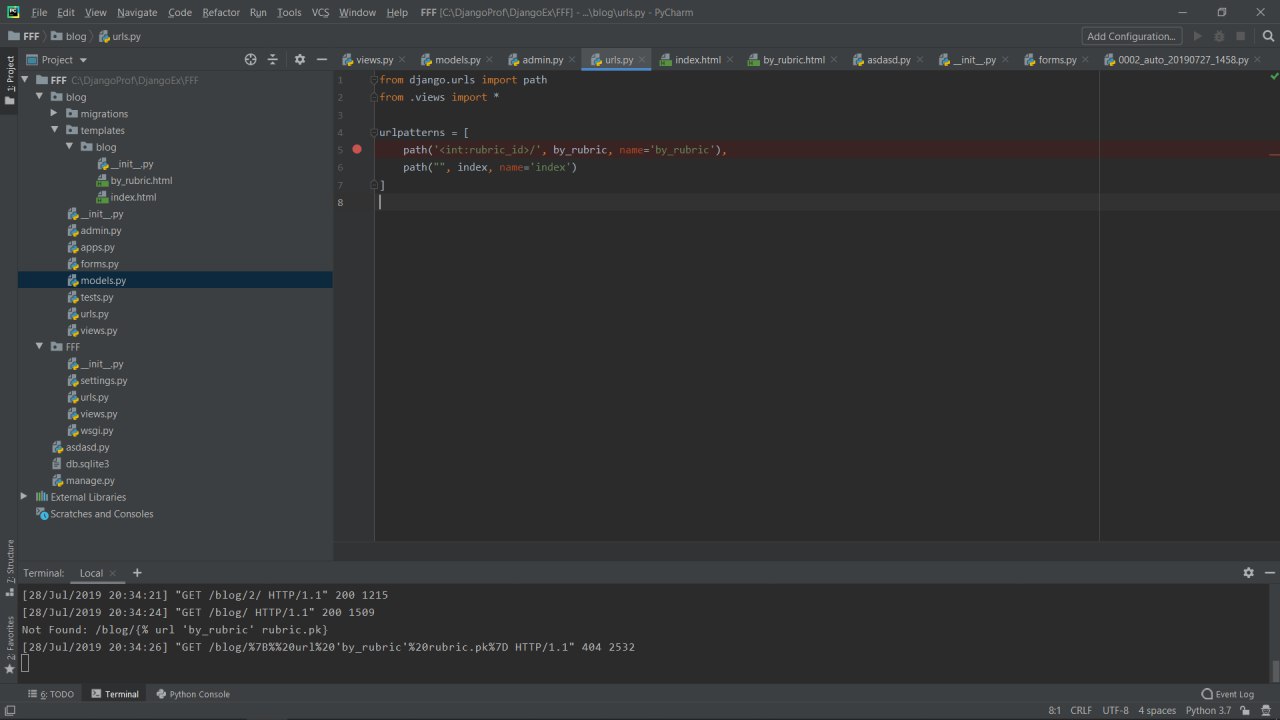
Task: Close the asdasd.py editor tab
Action: [x=920, y=60]
